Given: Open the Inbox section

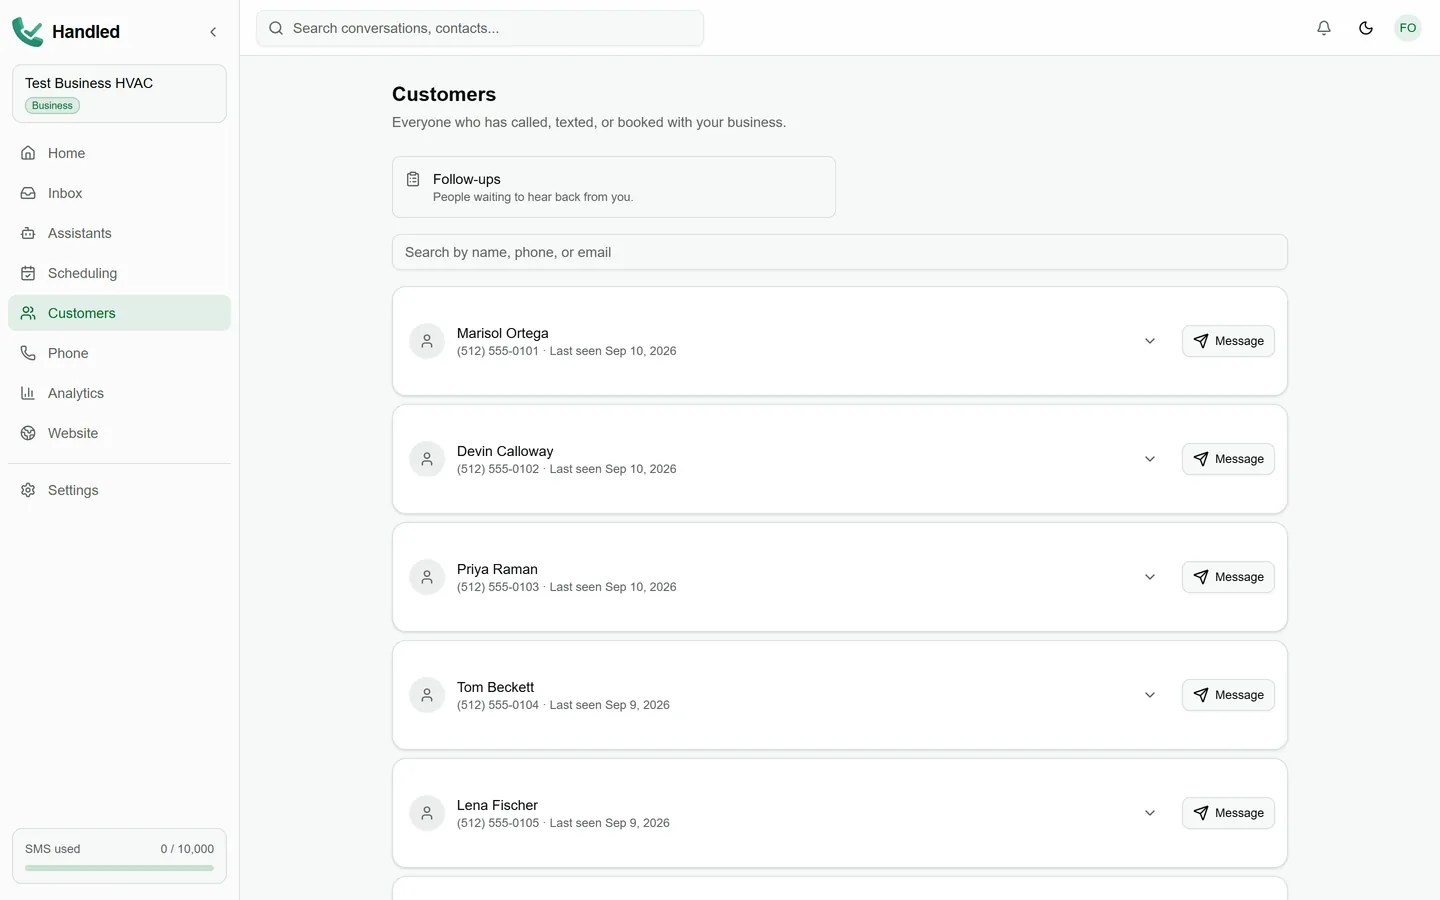Looking at the screenshot, I should coord(119,193).
